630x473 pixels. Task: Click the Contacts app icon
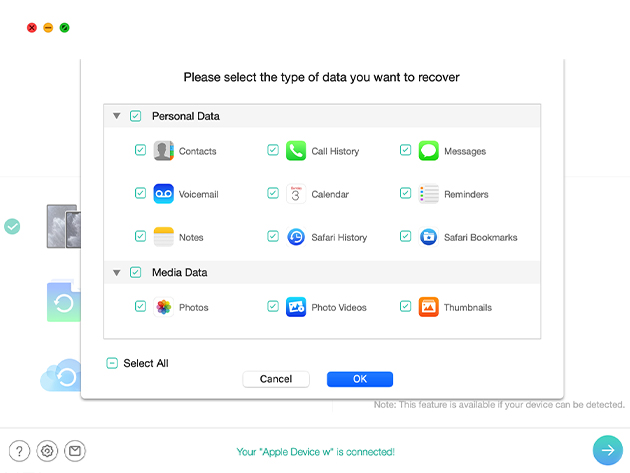pyautogui.click(x=164, y=151)
